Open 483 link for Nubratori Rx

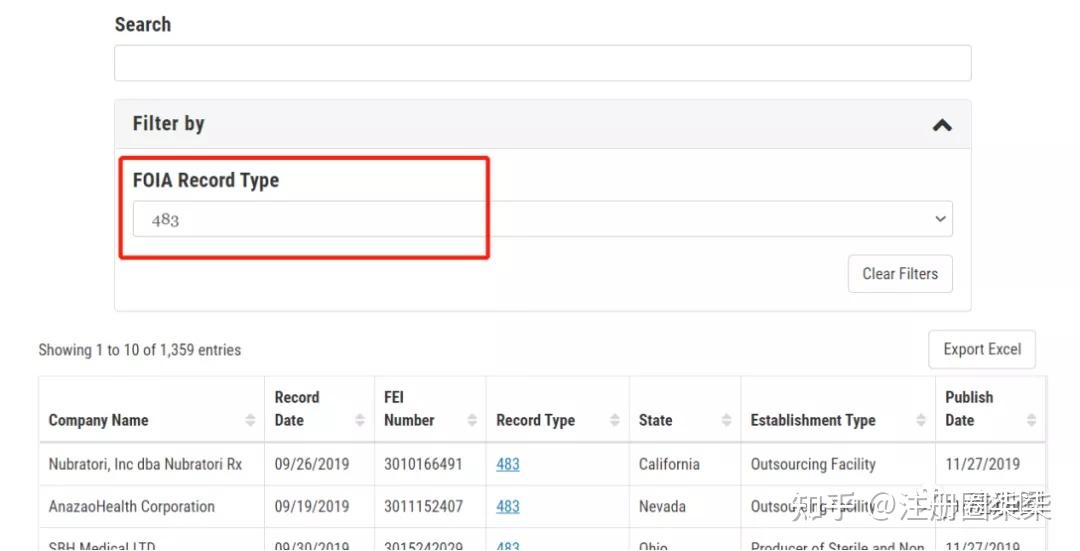pos(508,464)
